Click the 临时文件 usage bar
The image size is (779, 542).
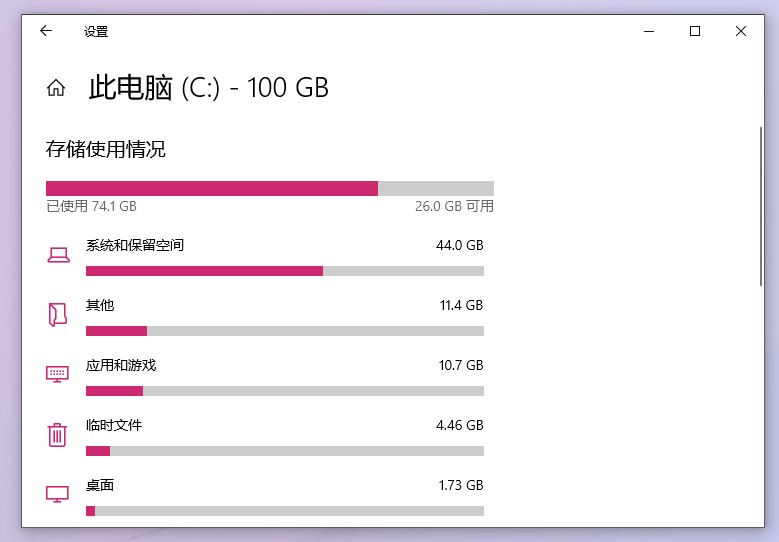(285, 451)
